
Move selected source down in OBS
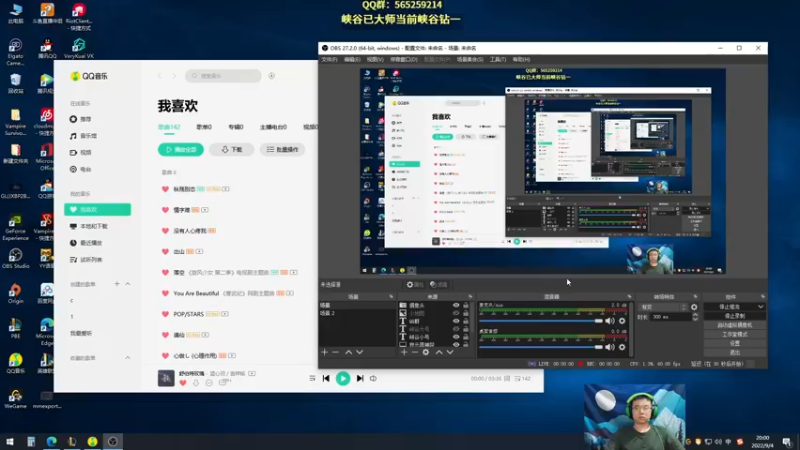450,352
